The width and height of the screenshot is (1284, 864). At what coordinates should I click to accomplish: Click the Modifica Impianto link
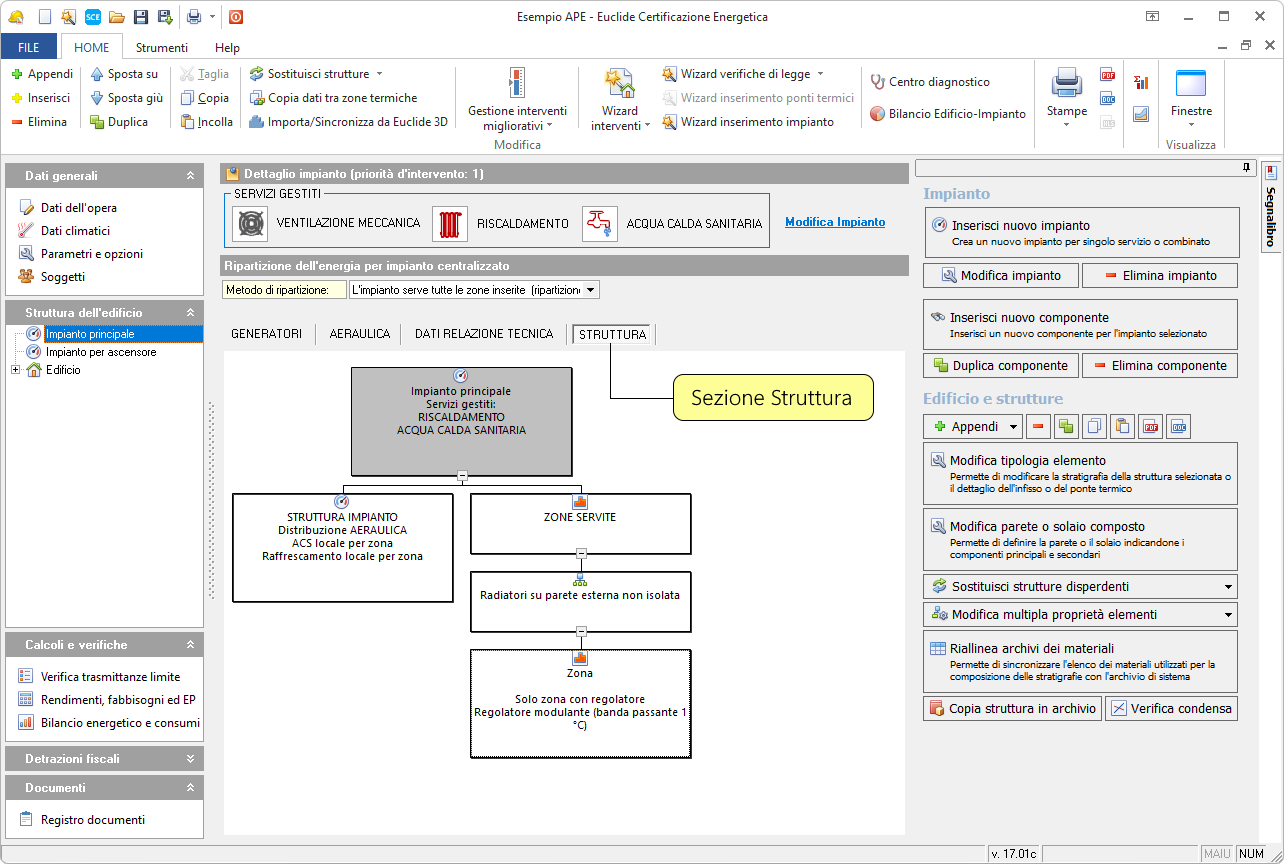point(834,222)
